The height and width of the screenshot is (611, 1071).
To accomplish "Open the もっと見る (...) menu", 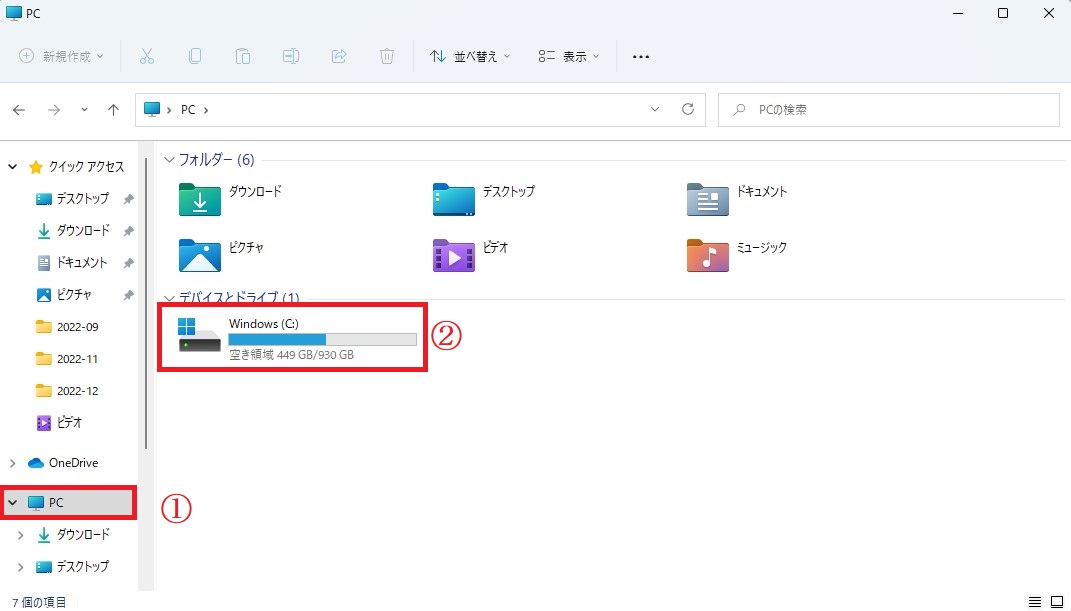I will (641, 56).
